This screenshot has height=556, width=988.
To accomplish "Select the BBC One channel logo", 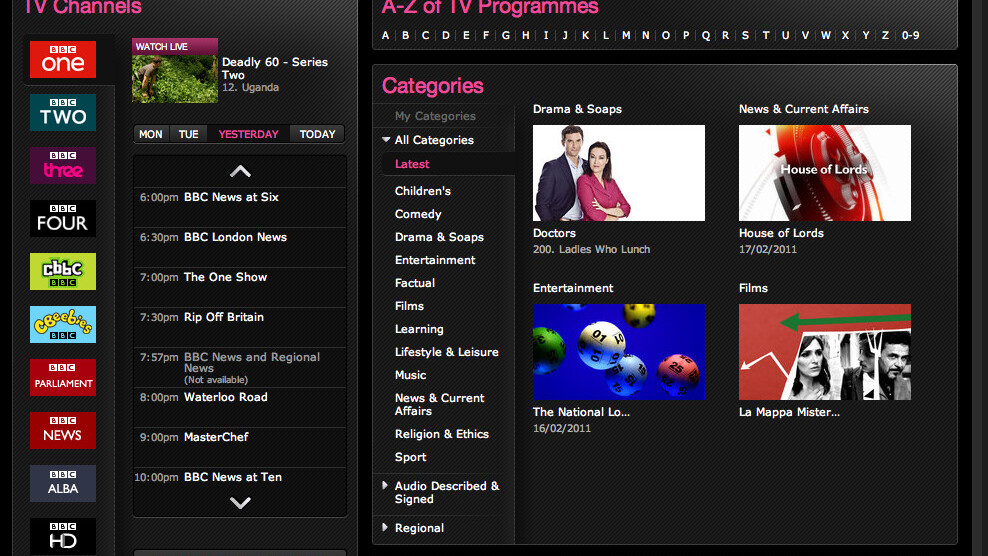I will 63,59.
